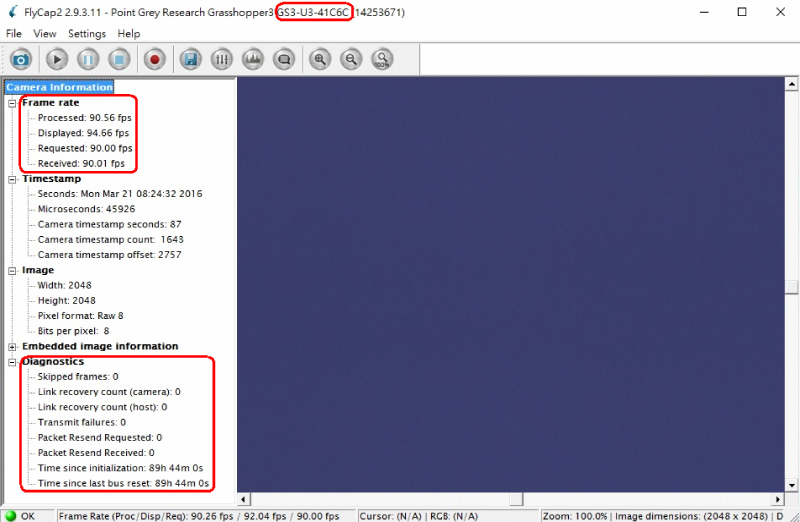The height and width of the screenshot is (522, 800).
Task: Collapse the Frame rate tree node
Action: click(x=13, y=103)
